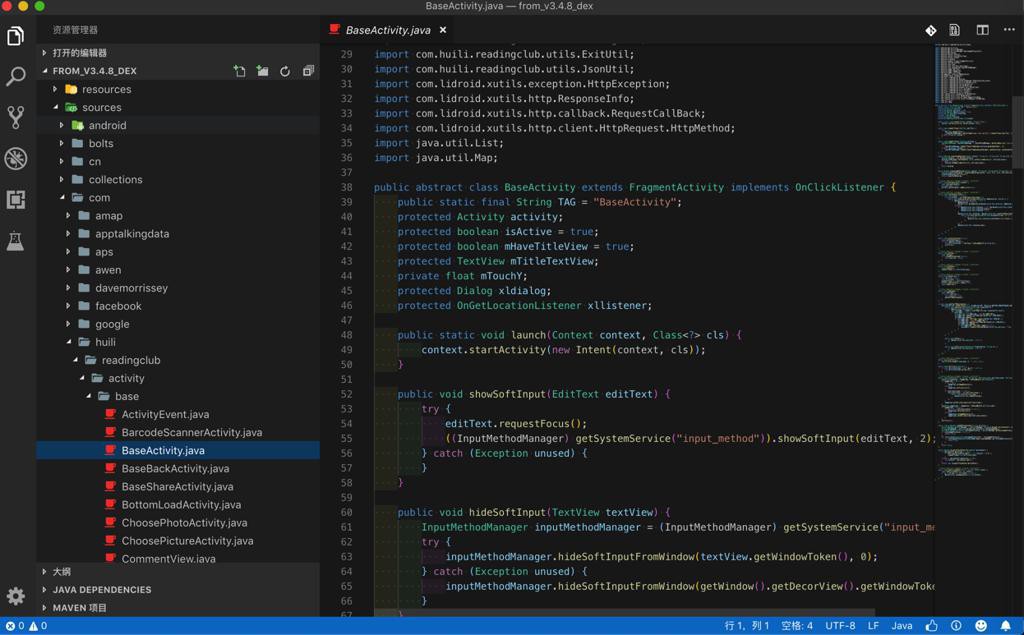Expand the collections folder
1024x635 pixels.
point(178,180)
